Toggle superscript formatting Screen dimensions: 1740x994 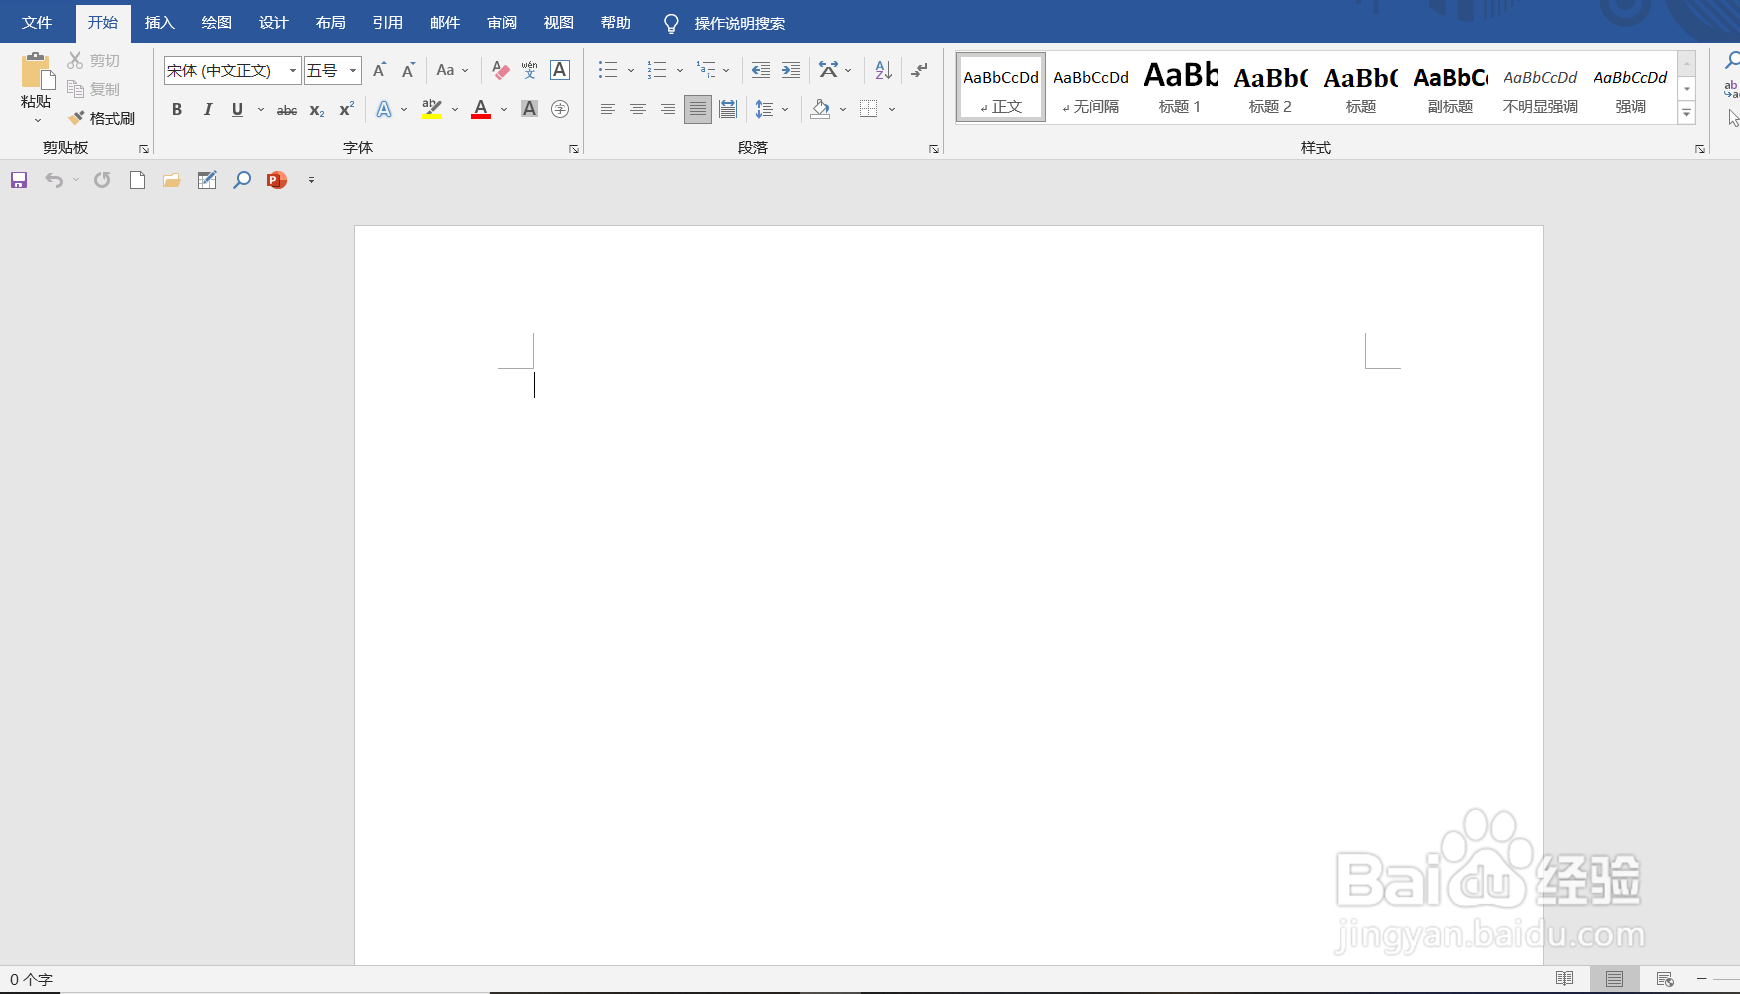[346, 109]
